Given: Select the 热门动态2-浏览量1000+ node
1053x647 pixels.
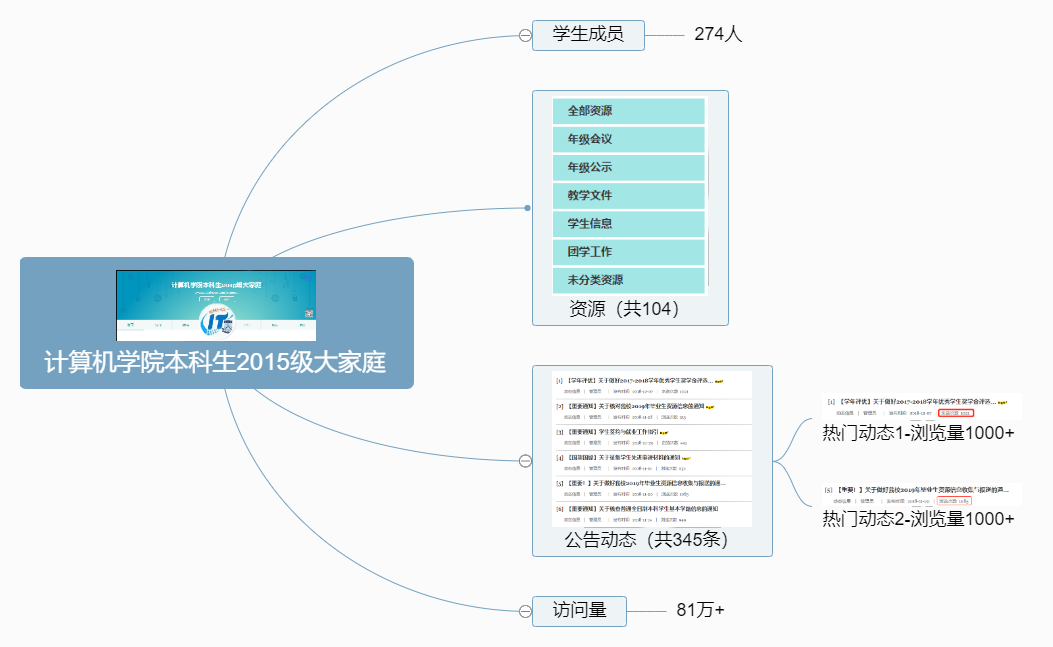Looking at the screenshot, I should click(x=918, y=518).
